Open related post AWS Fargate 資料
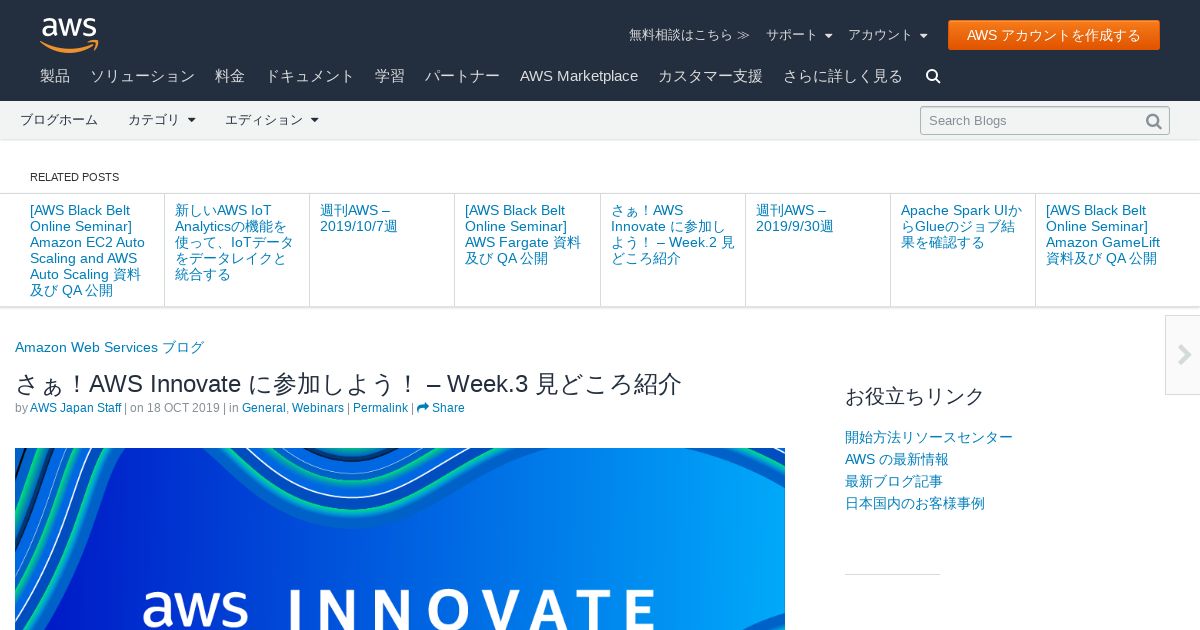Image resolution: width=1200 pixels, height=630 pixels. pos(522,234)
